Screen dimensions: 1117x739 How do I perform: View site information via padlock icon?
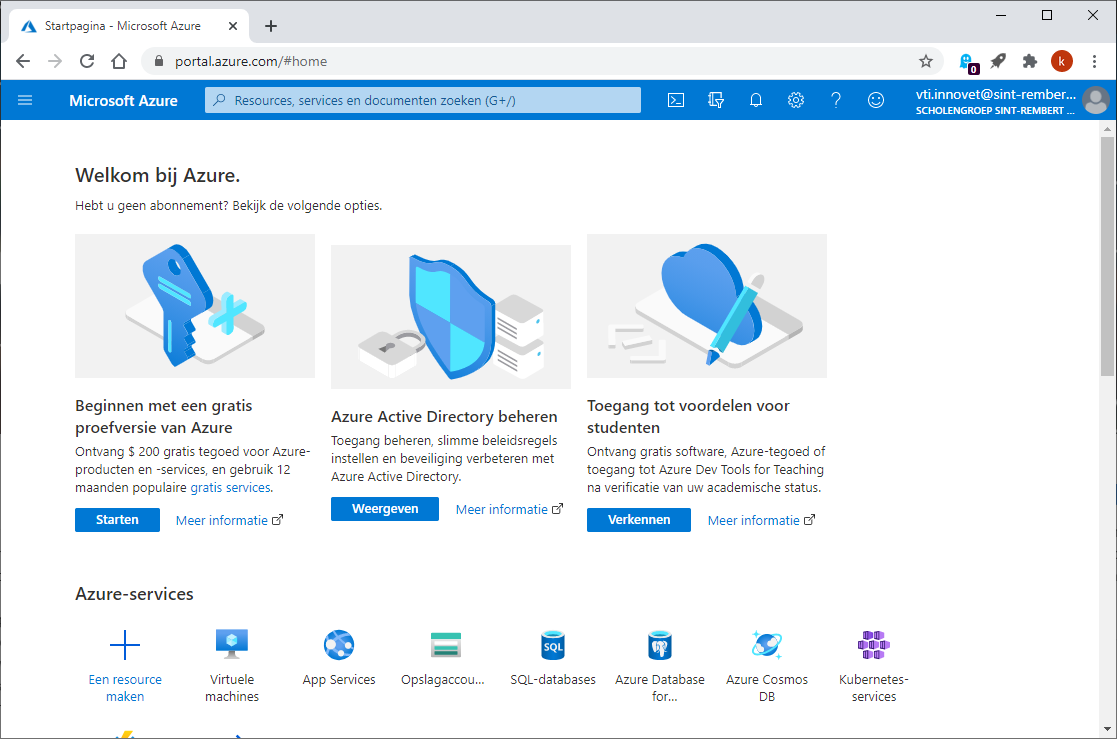(x=159, y=61)
